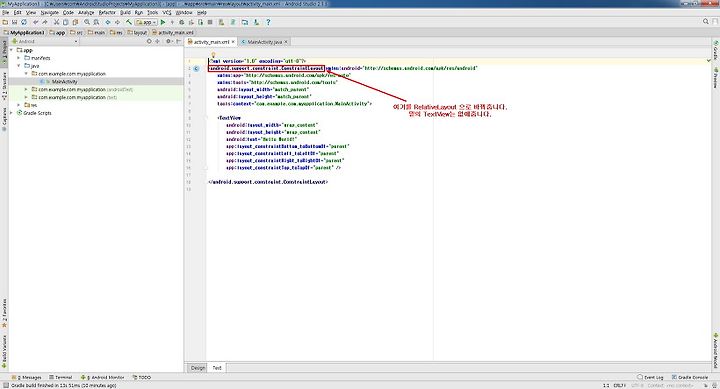
Task: Click the Copy toolbar icon
Action: 66,22
